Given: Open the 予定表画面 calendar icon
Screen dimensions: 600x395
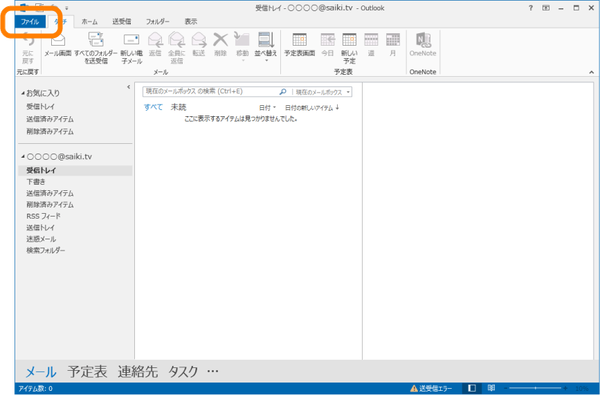Looking at the screenshot, I should pos(300,45).
